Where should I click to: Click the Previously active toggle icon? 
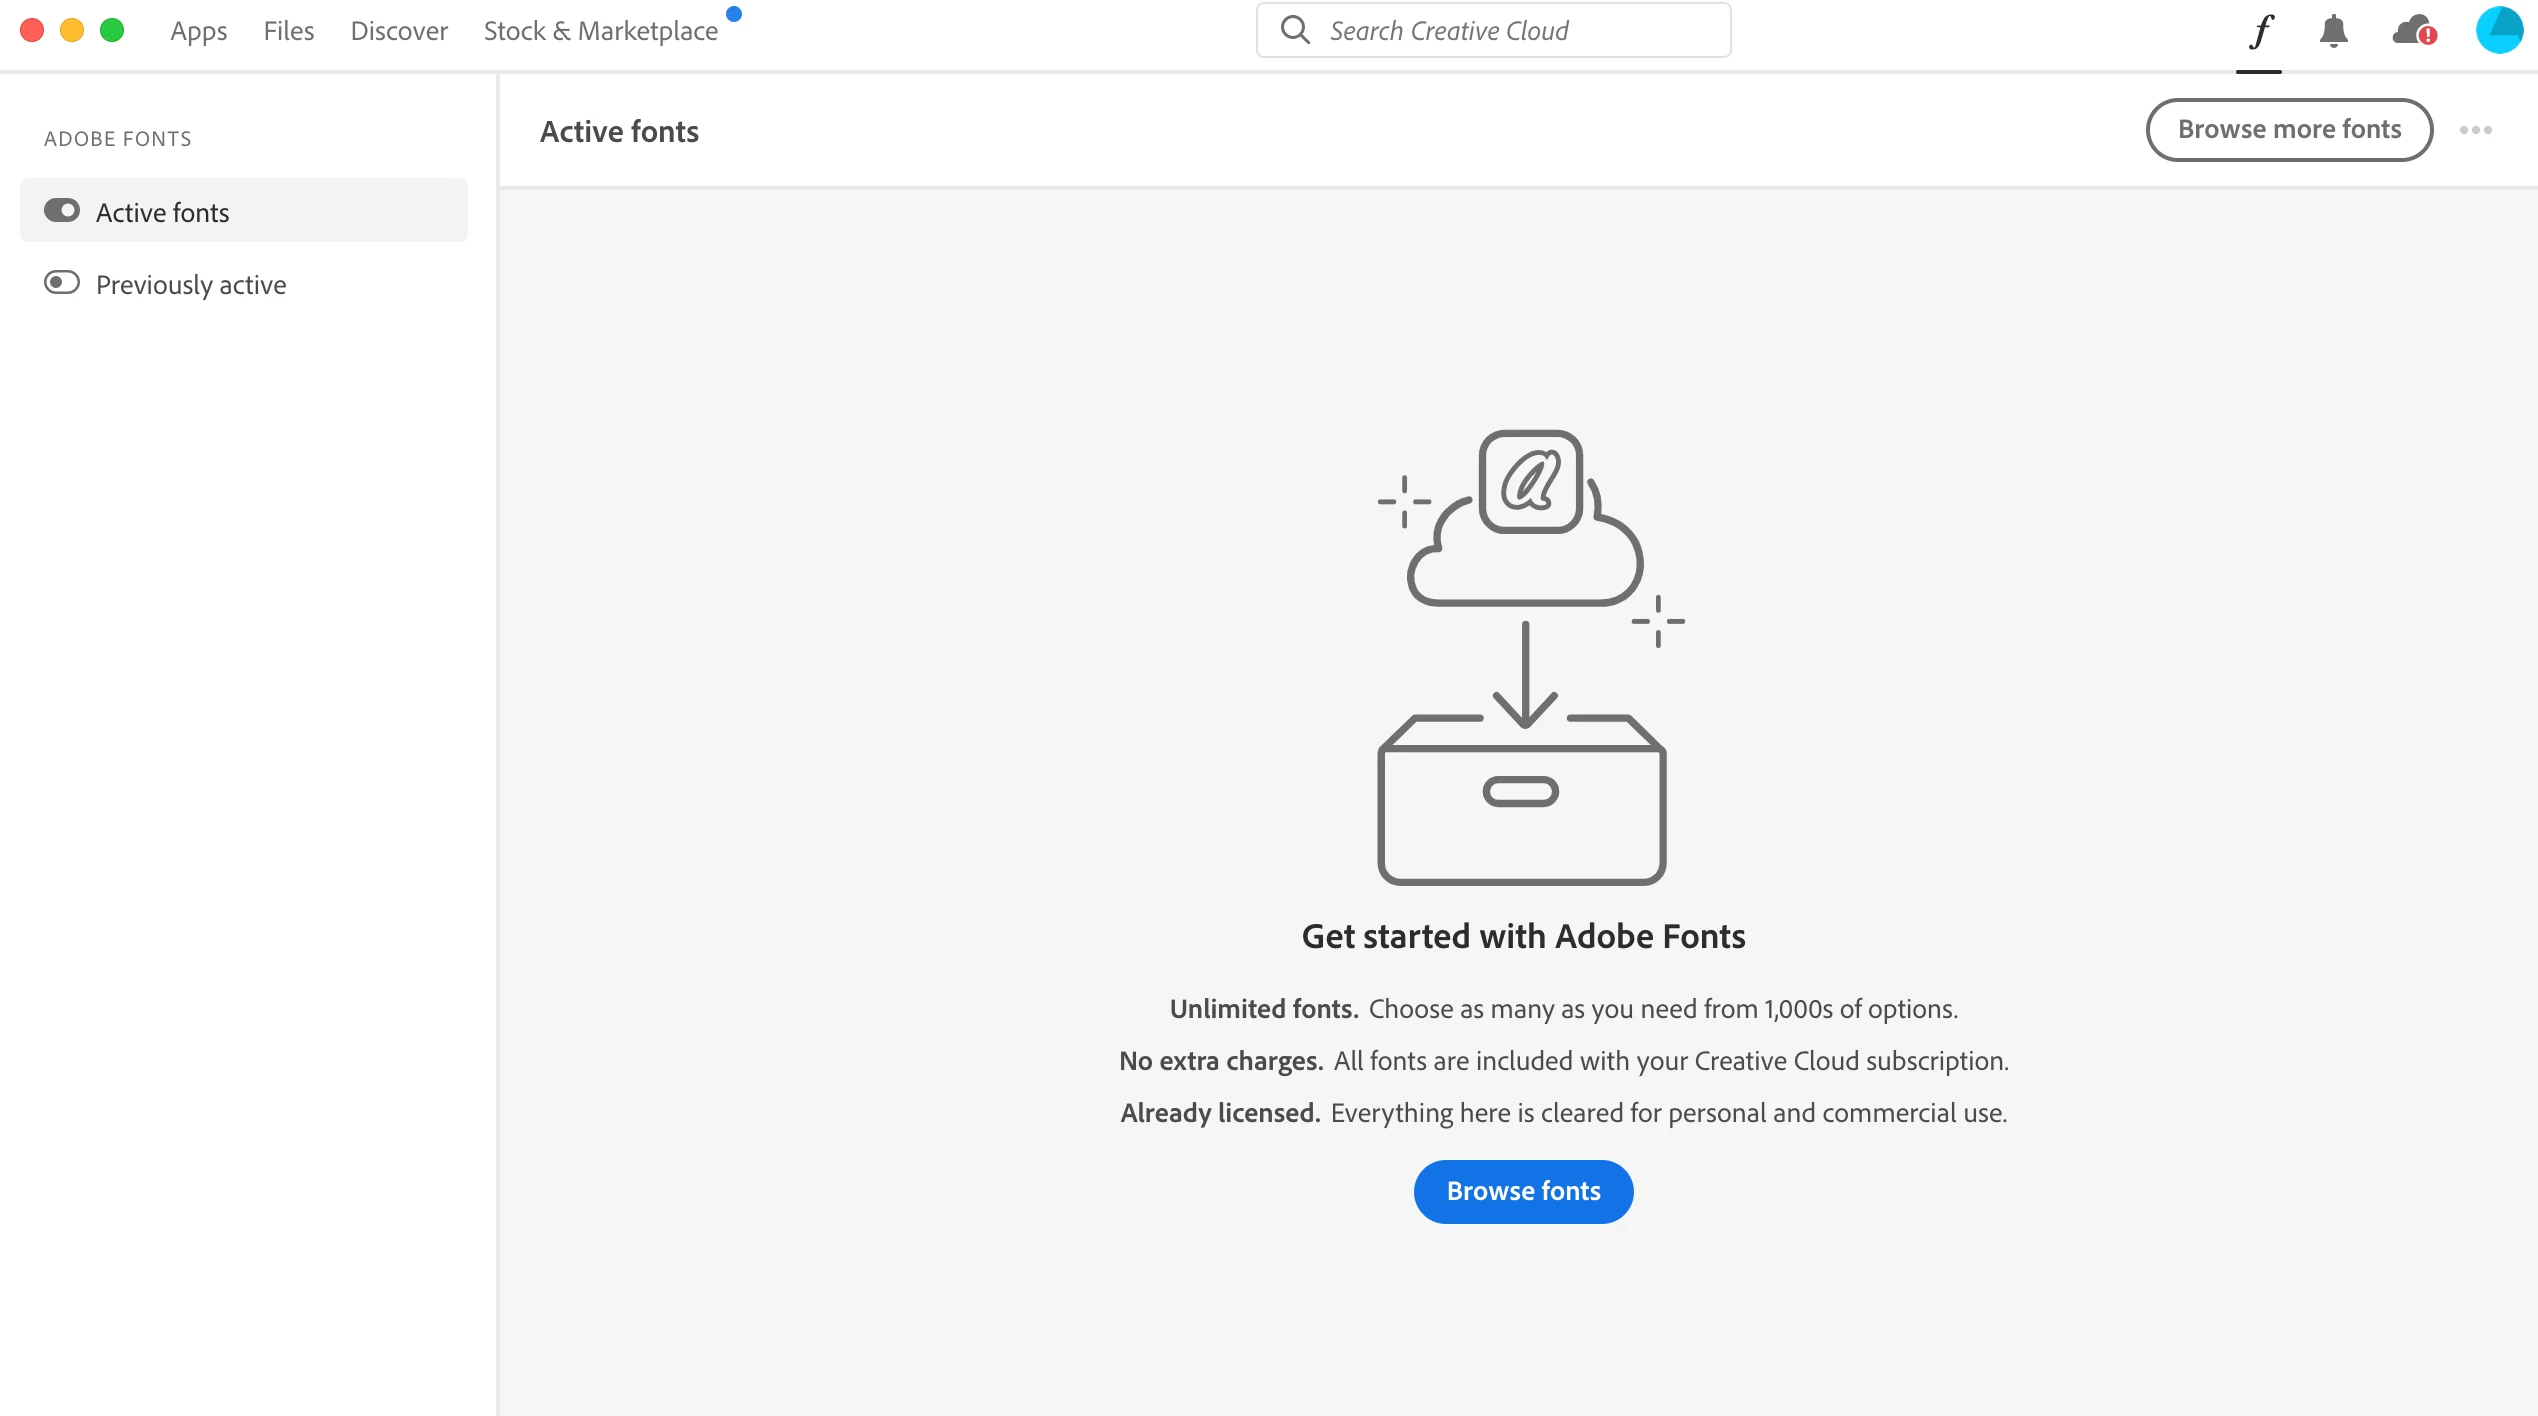coord(62,283)
